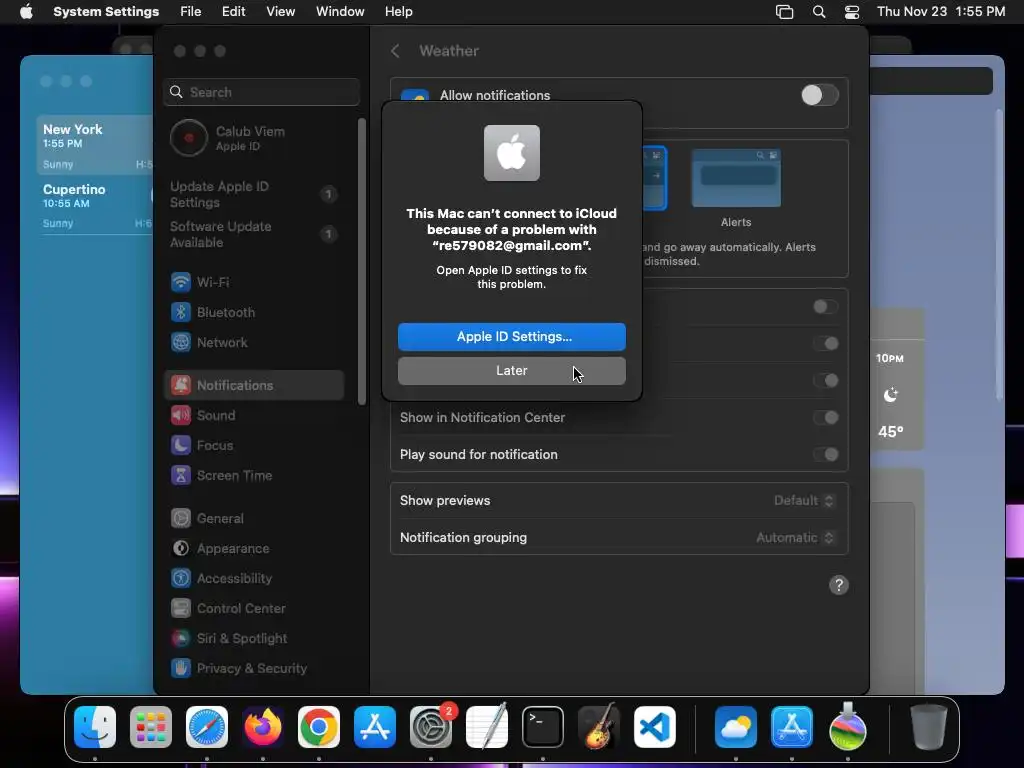The width and height of the screenshot is (1024, 768).
Task: Click Stage Manager icon in the menu bar
Action: pos(784,12)
